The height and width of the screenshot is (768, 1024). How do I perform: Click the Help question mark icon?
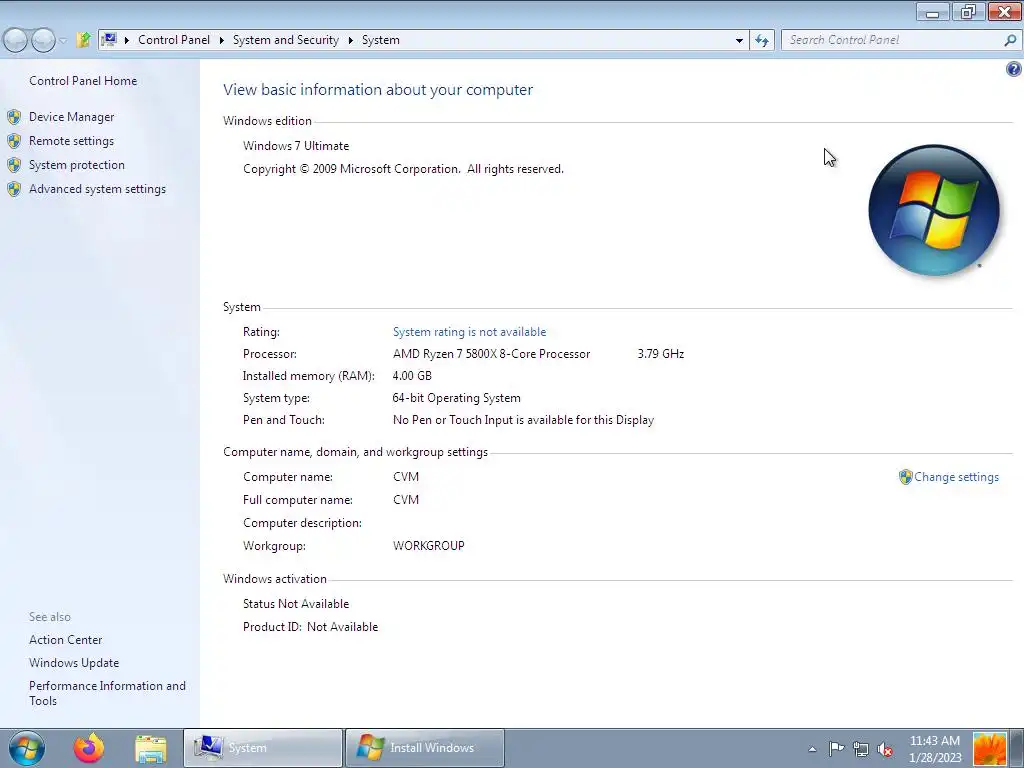[x=1014, y=69]
